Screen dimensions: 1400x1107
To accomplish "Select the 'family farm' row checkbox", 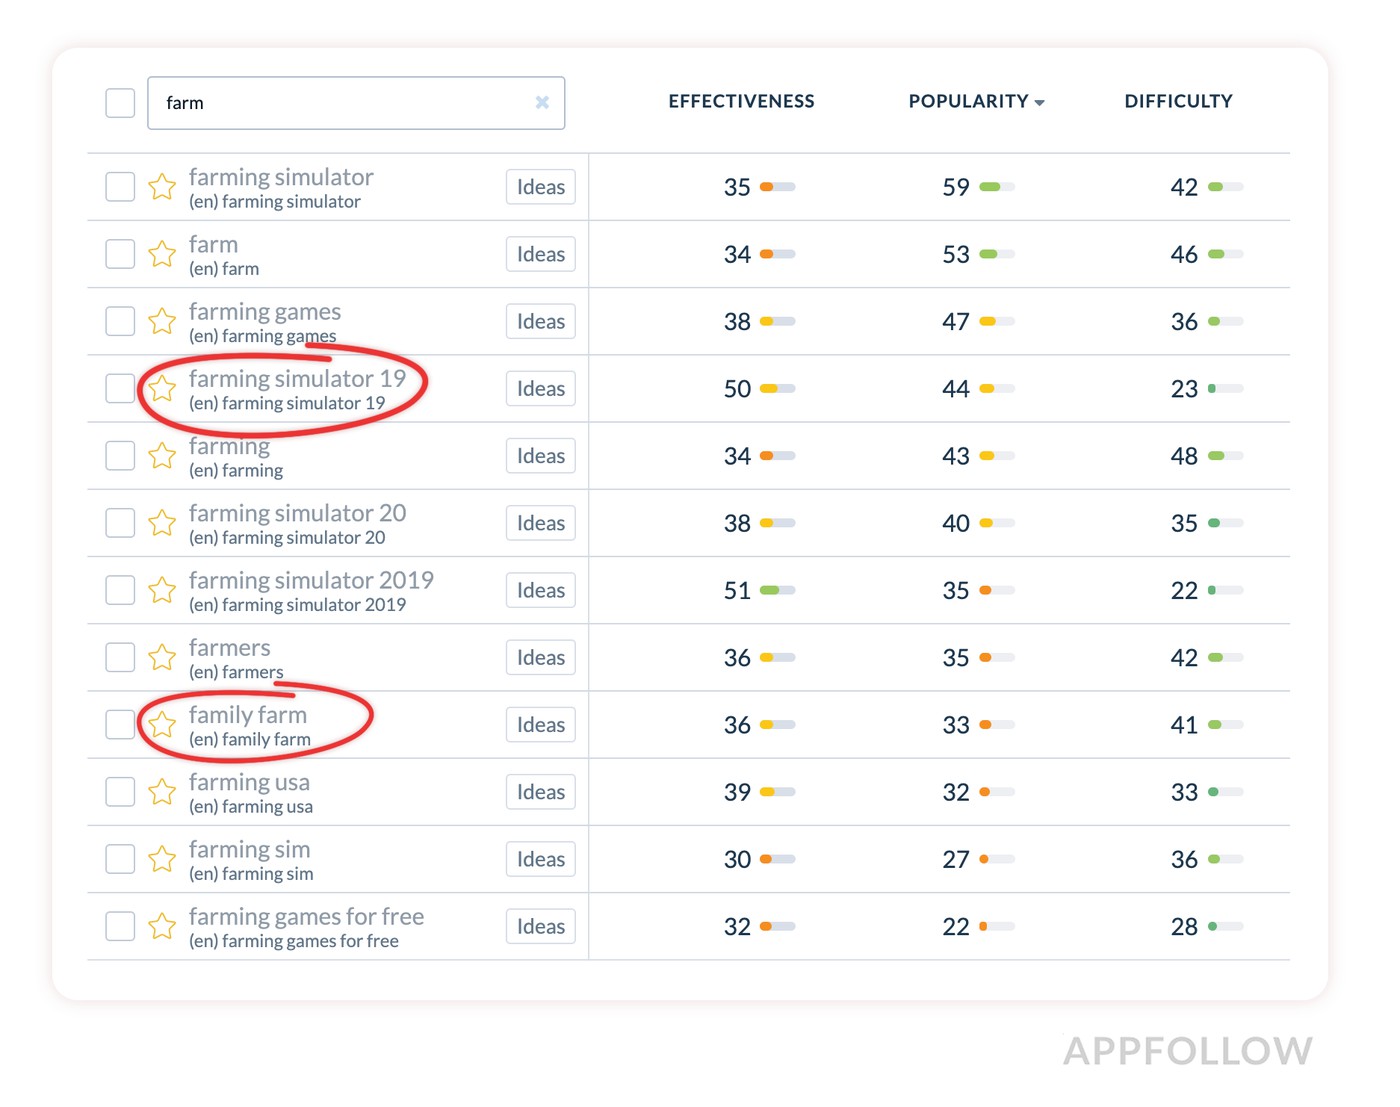I will pyautogui.click(x=120, y=724).
